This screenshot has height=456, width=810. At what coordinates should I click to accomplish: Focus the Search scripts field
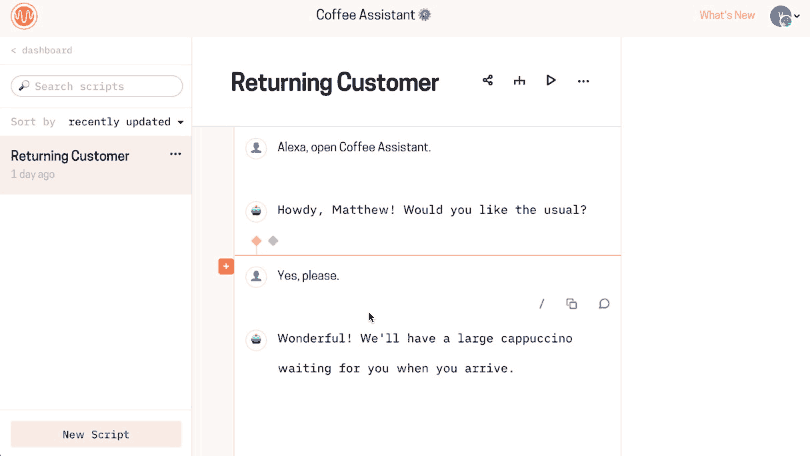(x=97, y=86)
